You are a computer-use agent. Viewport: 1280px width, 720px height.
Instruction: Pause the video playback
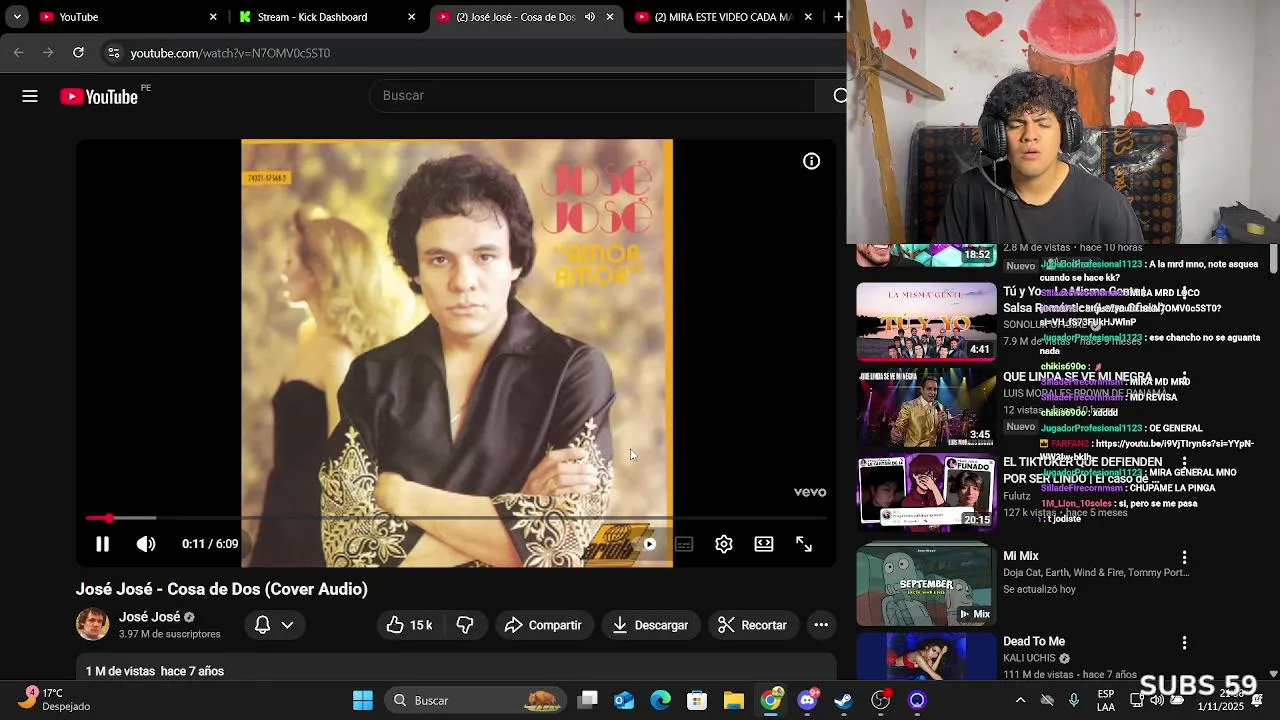pos(102,544)
